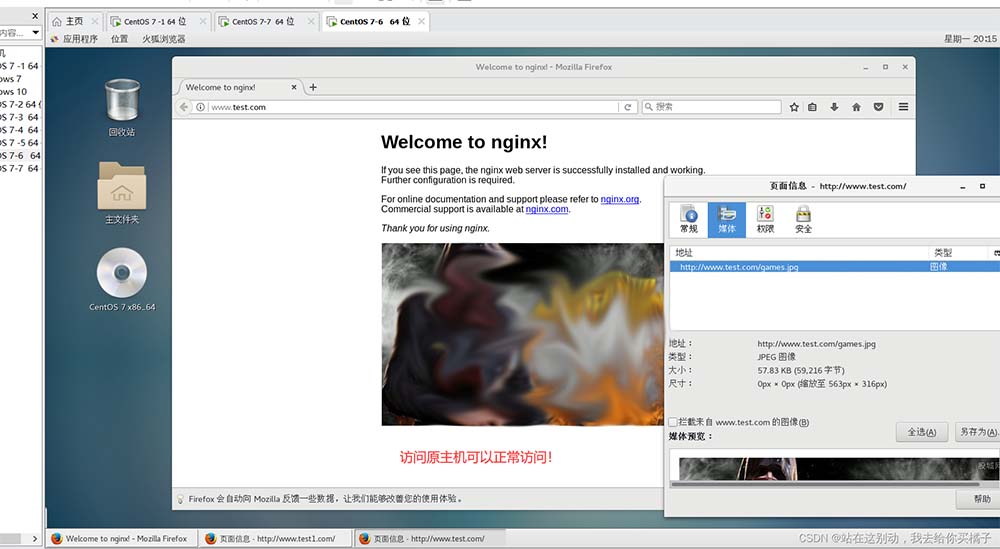
Task: Click the 全选 select all button
Action: coord(921,432)
